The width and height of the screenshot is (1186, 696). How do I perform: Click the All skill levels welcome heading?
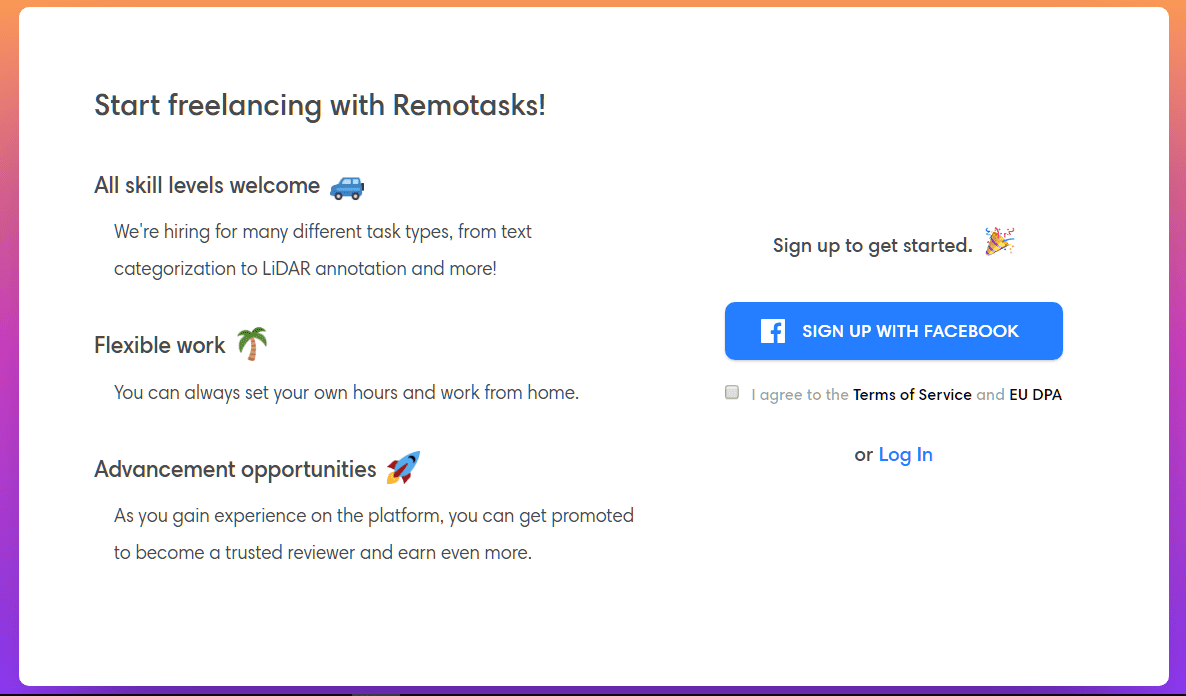[x=206, y=185]
